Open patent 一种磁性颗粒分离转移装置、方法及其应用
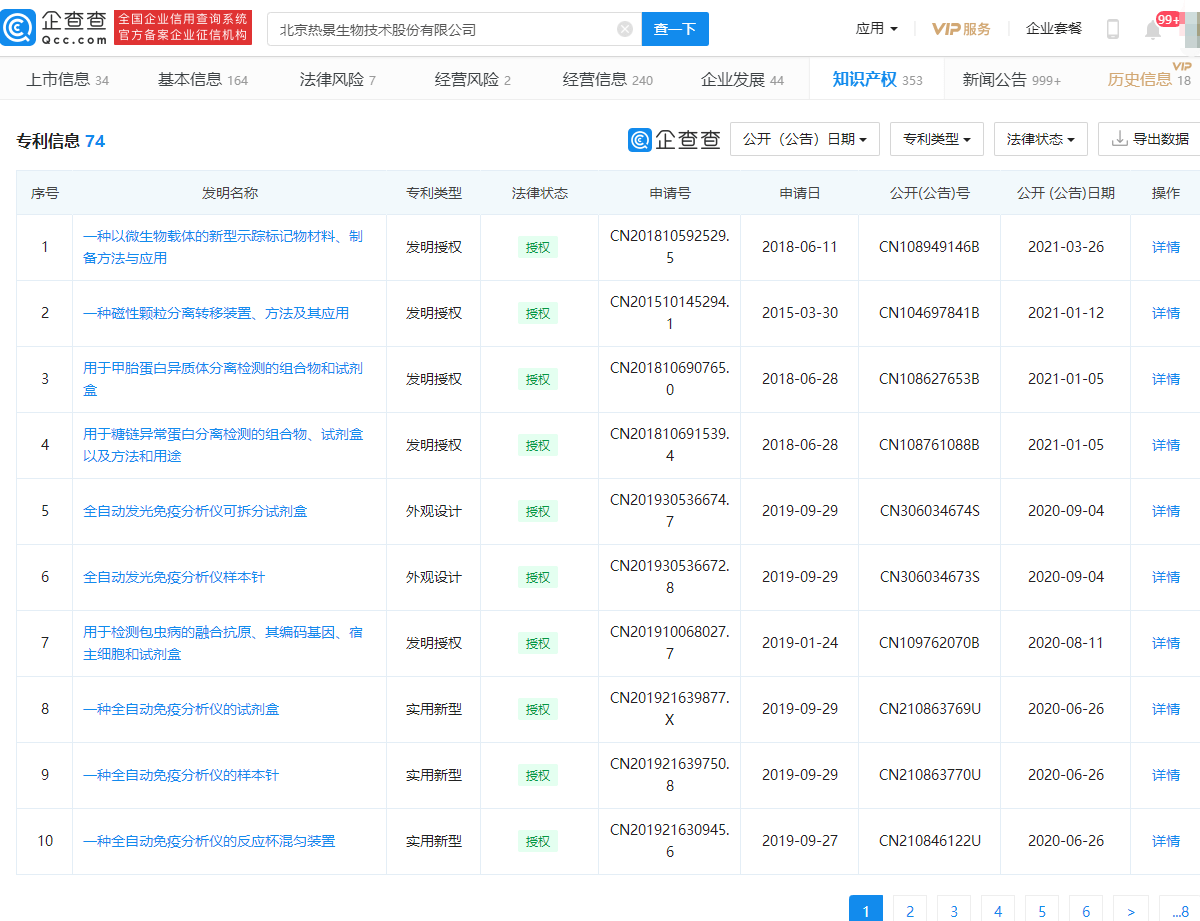This screenshot has height=921, width=1200. [216, 313]
